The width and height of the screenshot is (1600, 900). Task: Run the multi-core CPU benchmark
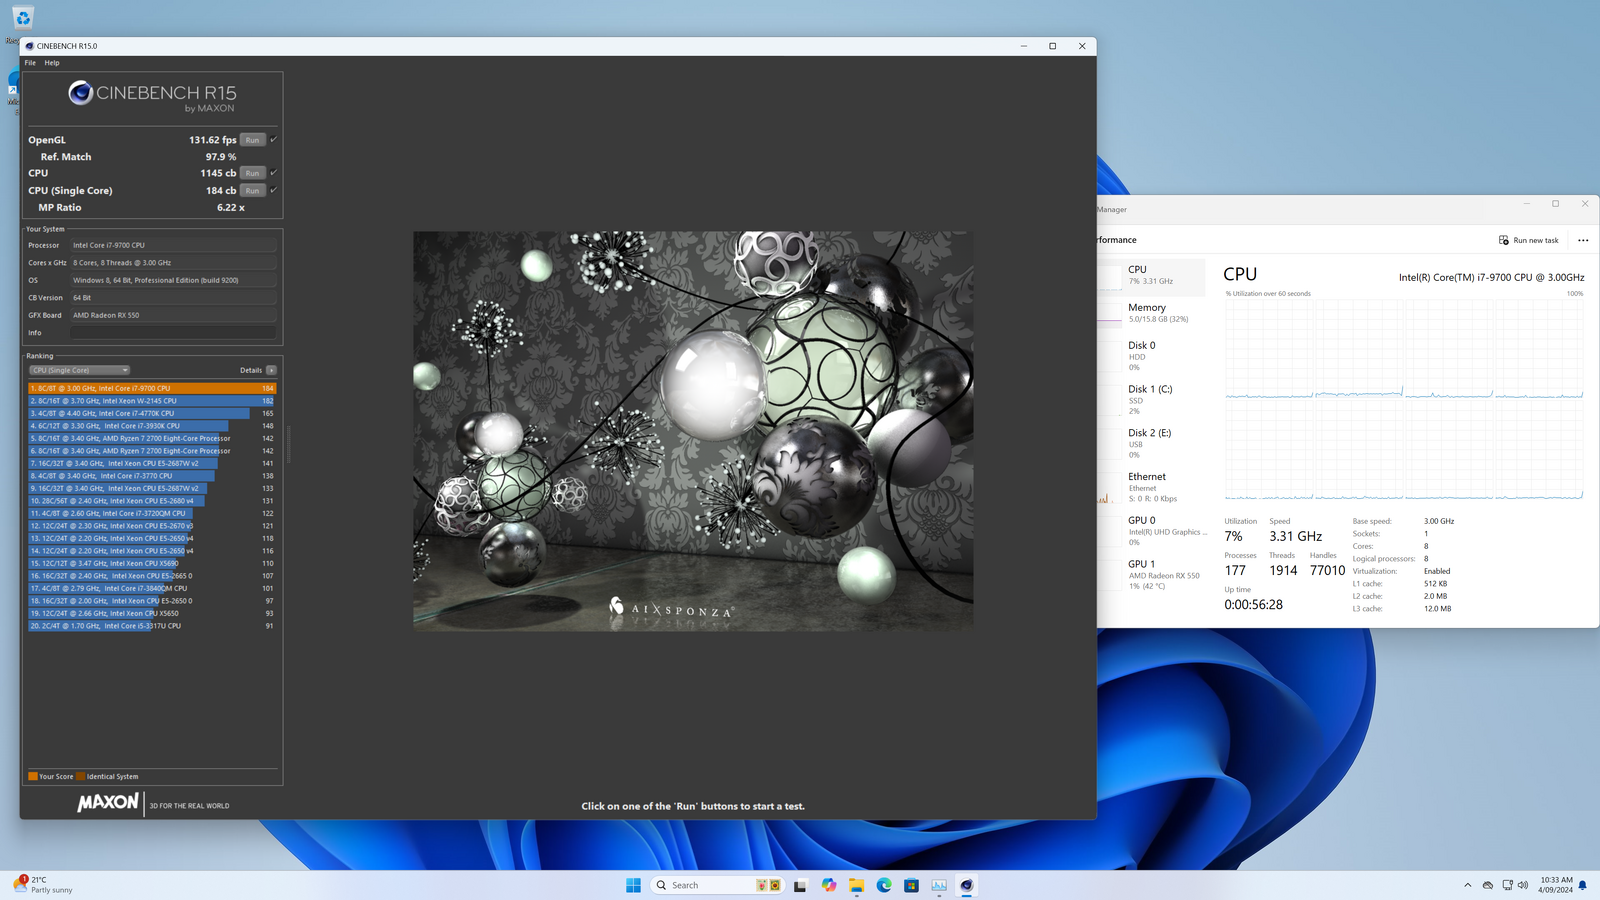click(x=253, y=173)
